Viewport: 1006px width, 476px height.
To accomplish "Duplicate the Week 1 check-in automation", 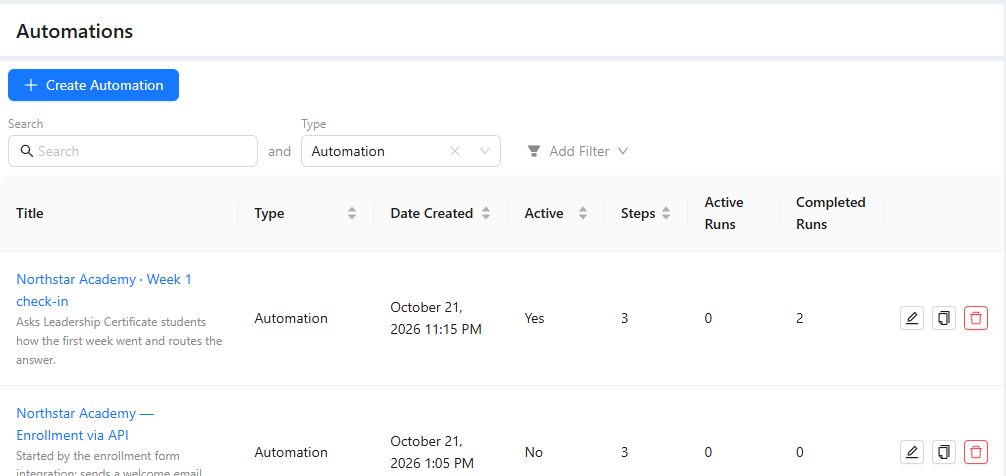I will click(x=944, y=318).
